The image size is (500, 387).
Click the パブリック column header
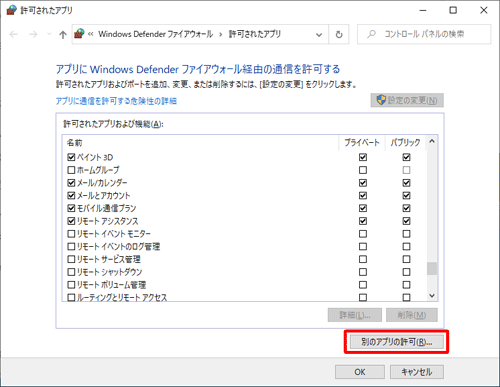click(x=405, y=143)
